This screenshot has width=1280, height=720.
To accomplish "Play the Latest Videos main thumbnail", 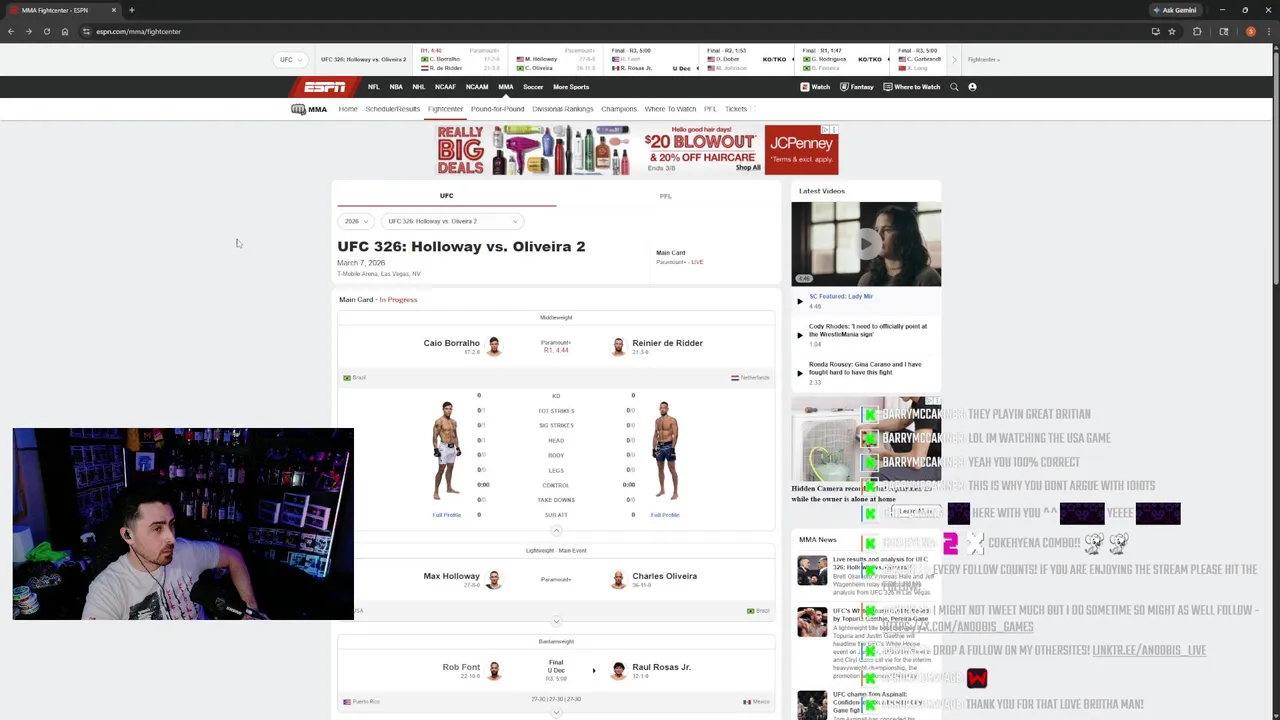I will coord(866,244).
